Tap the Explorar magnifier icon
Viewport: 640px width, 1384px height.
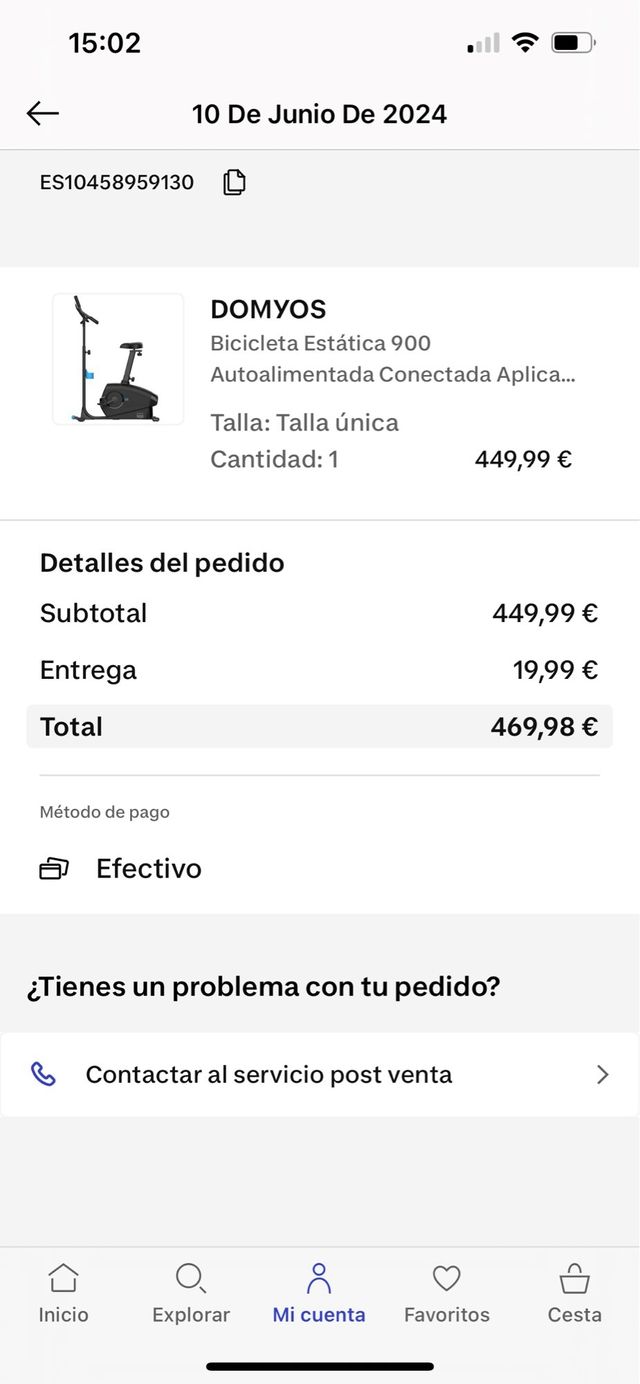click(x=190, y=1278)
